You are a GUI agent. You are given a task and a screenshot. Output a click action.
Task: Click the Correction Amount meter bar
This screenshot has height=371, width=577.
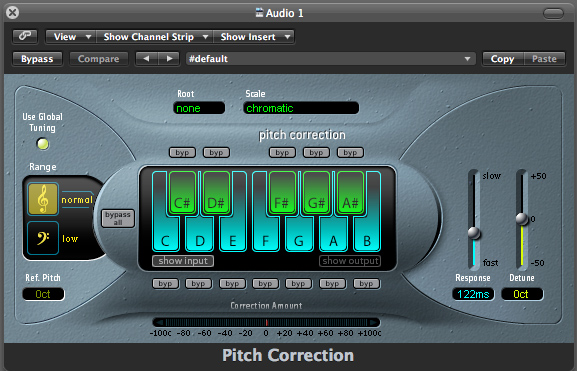(266, 322)
